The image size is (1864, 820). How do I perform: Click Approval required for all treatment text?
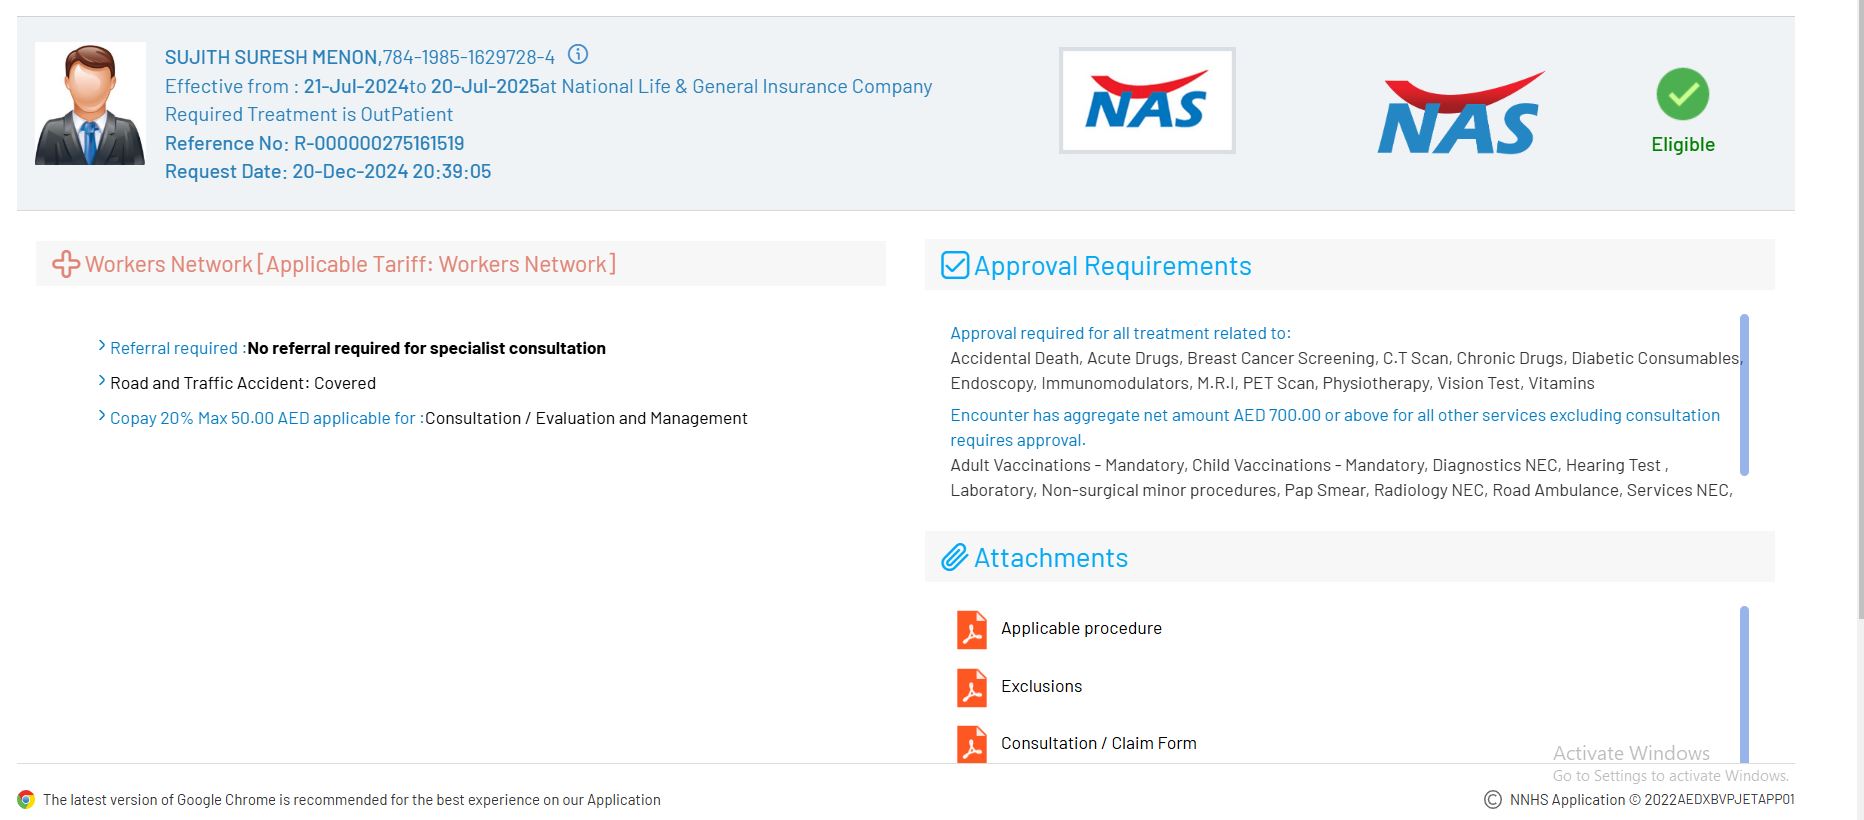tap(1120, 333)
